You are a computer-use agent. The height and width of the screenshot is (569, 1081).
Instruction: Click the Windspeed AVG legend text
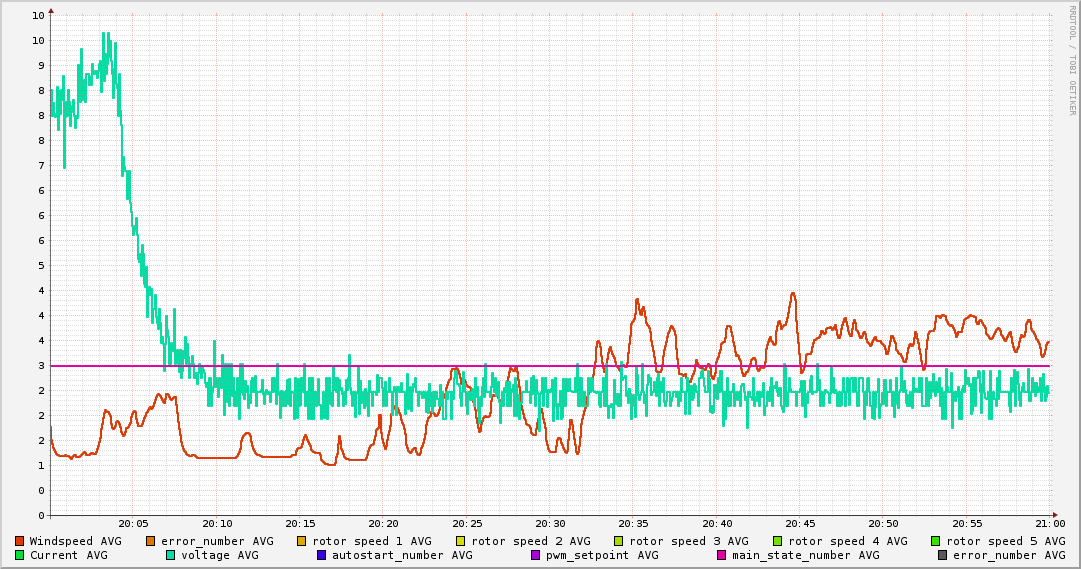(x=76, y=541)
